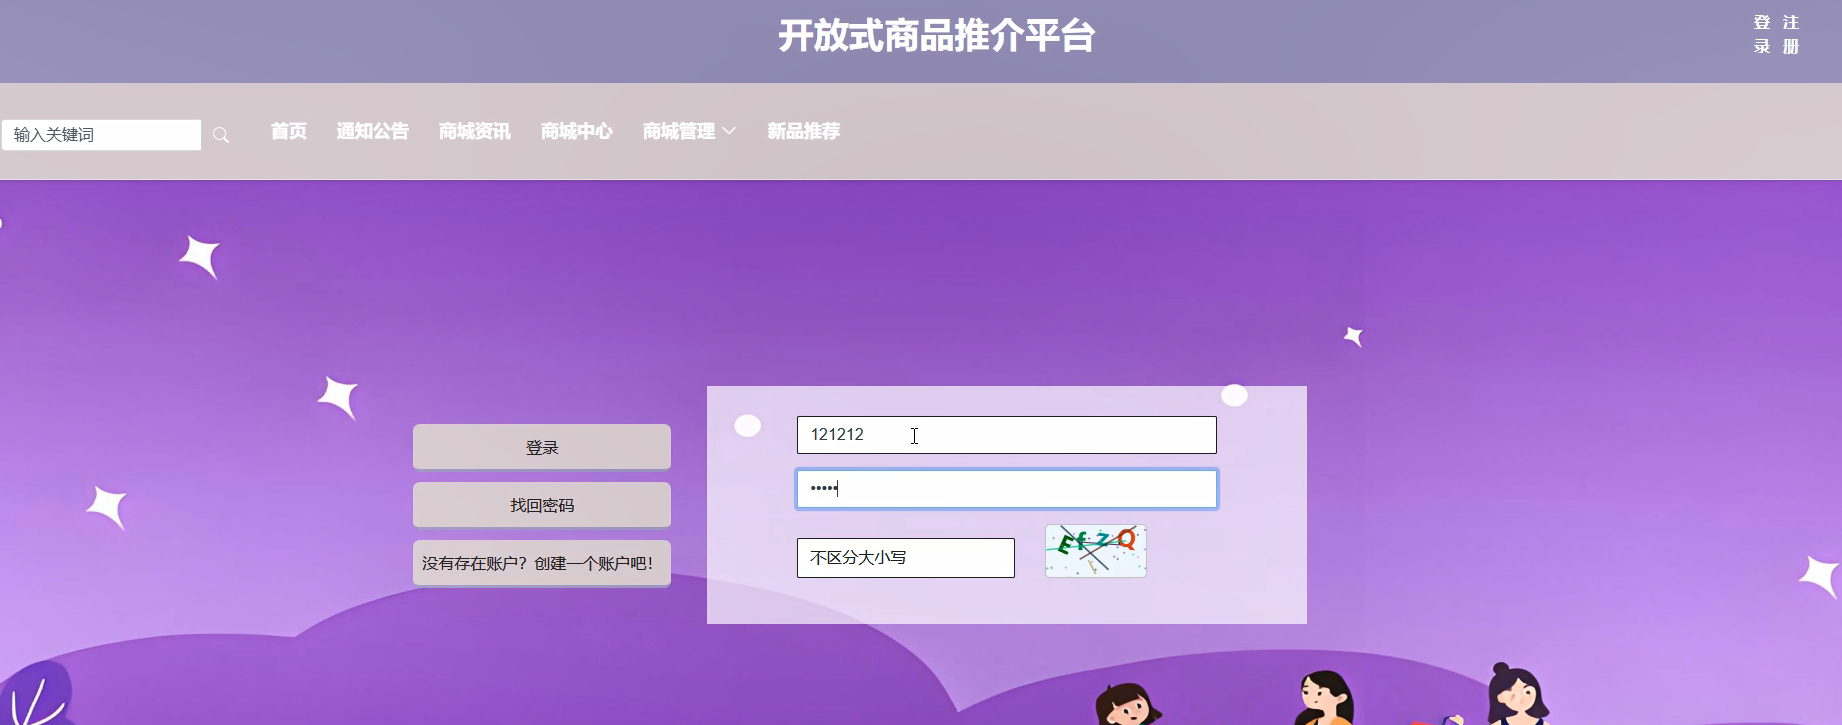Refresh the captcha image
This screenshot has width=1842, height=725.
(1096, 551)
